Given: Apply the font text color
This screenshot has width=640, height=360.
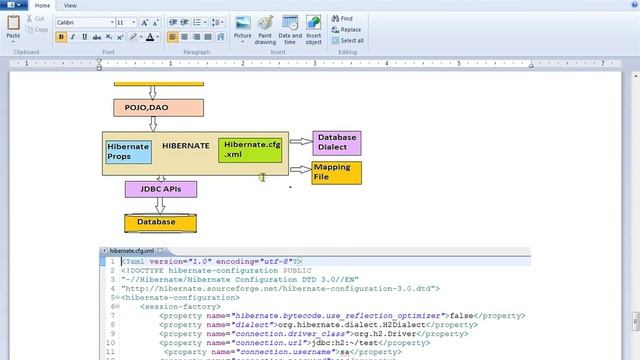Looking at the screenshot, I should click(150, 37).
